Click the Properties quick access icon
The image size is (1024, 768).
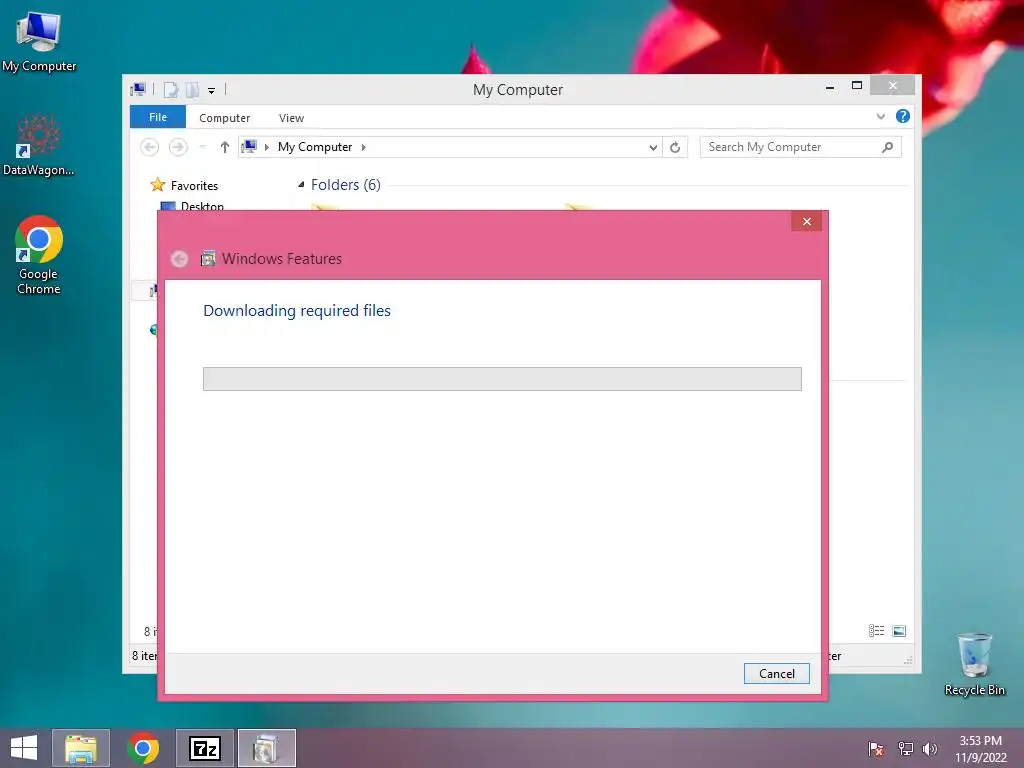pyautogui.click(x=171, y=89)
